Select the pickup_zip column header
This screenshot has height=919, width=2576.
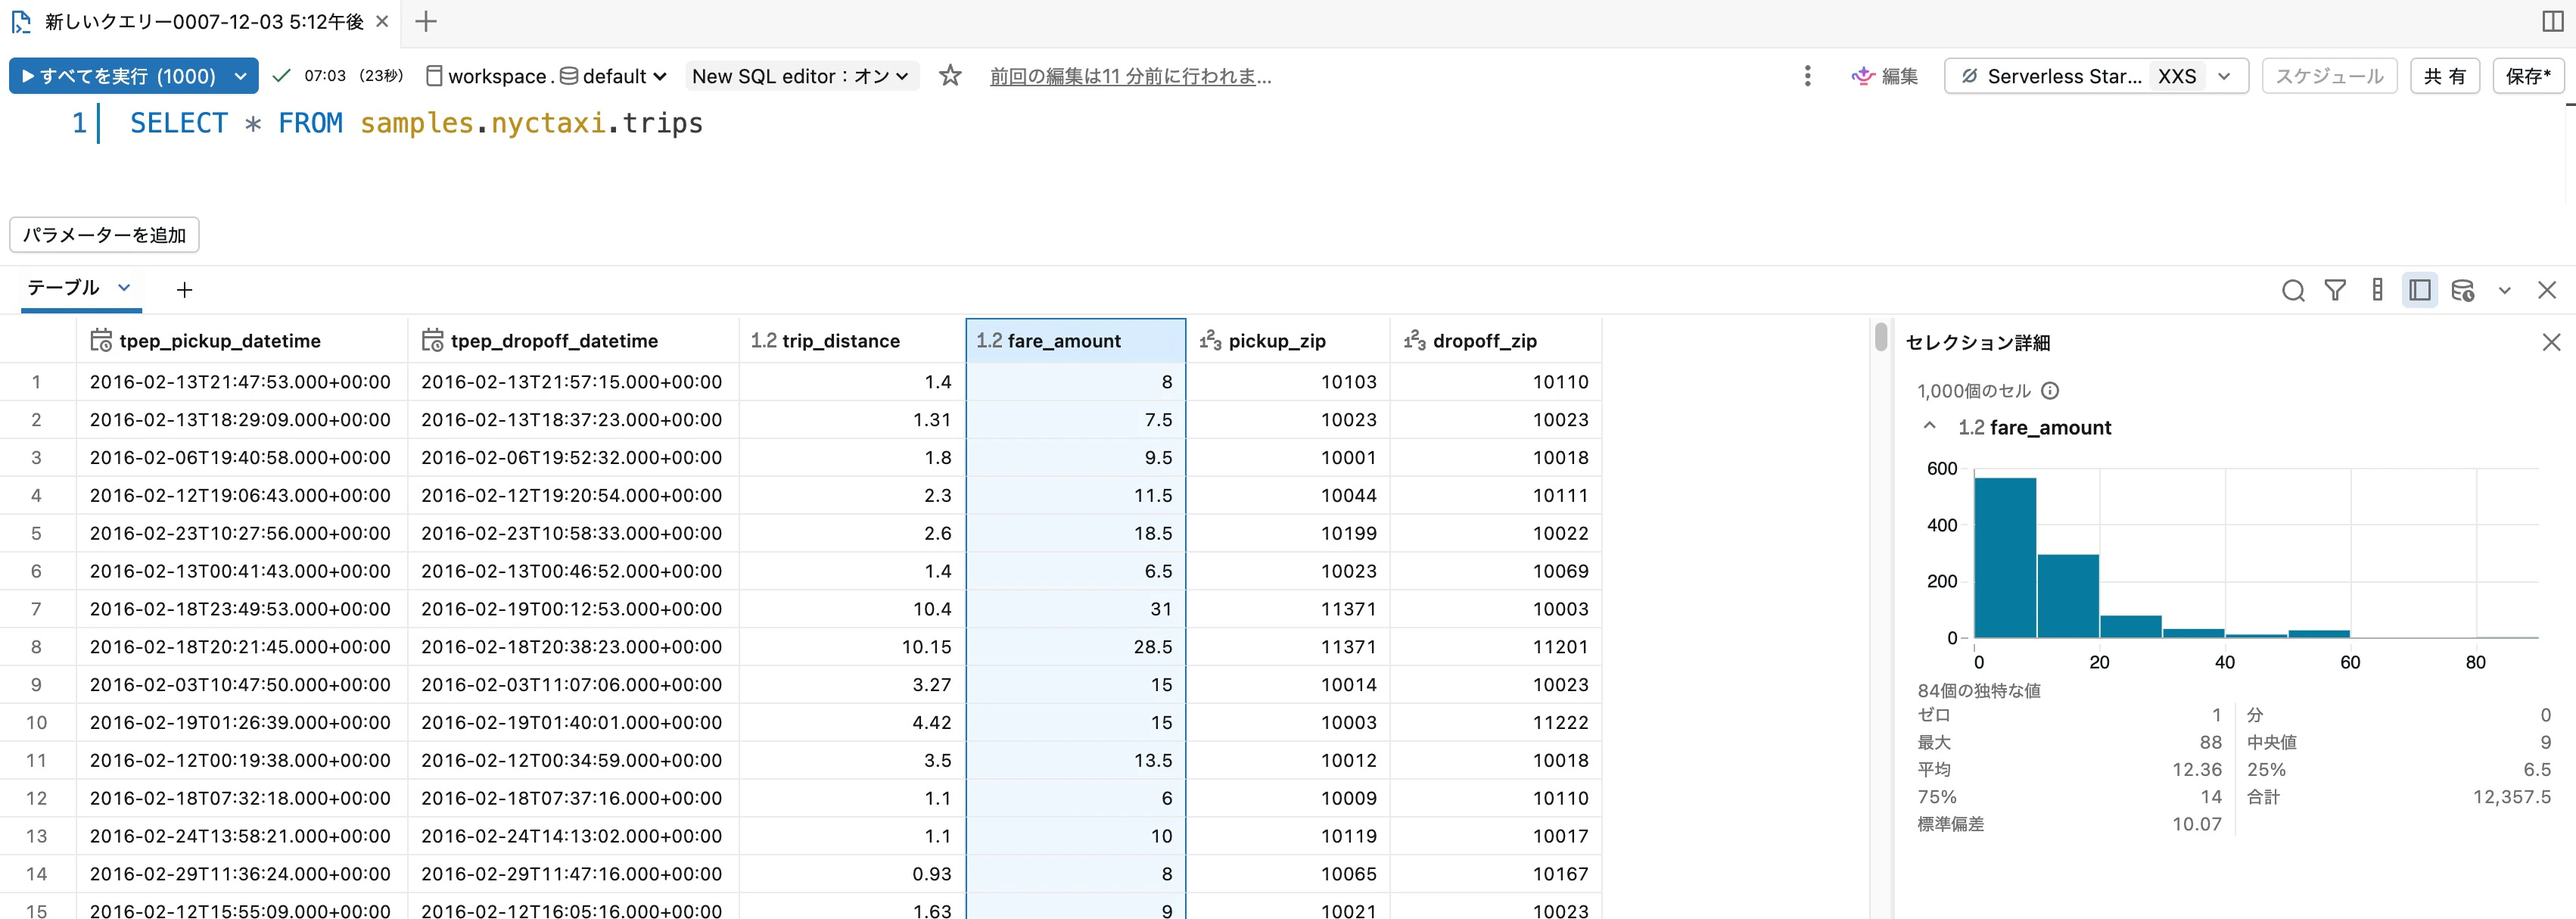tap(1288, 341)
